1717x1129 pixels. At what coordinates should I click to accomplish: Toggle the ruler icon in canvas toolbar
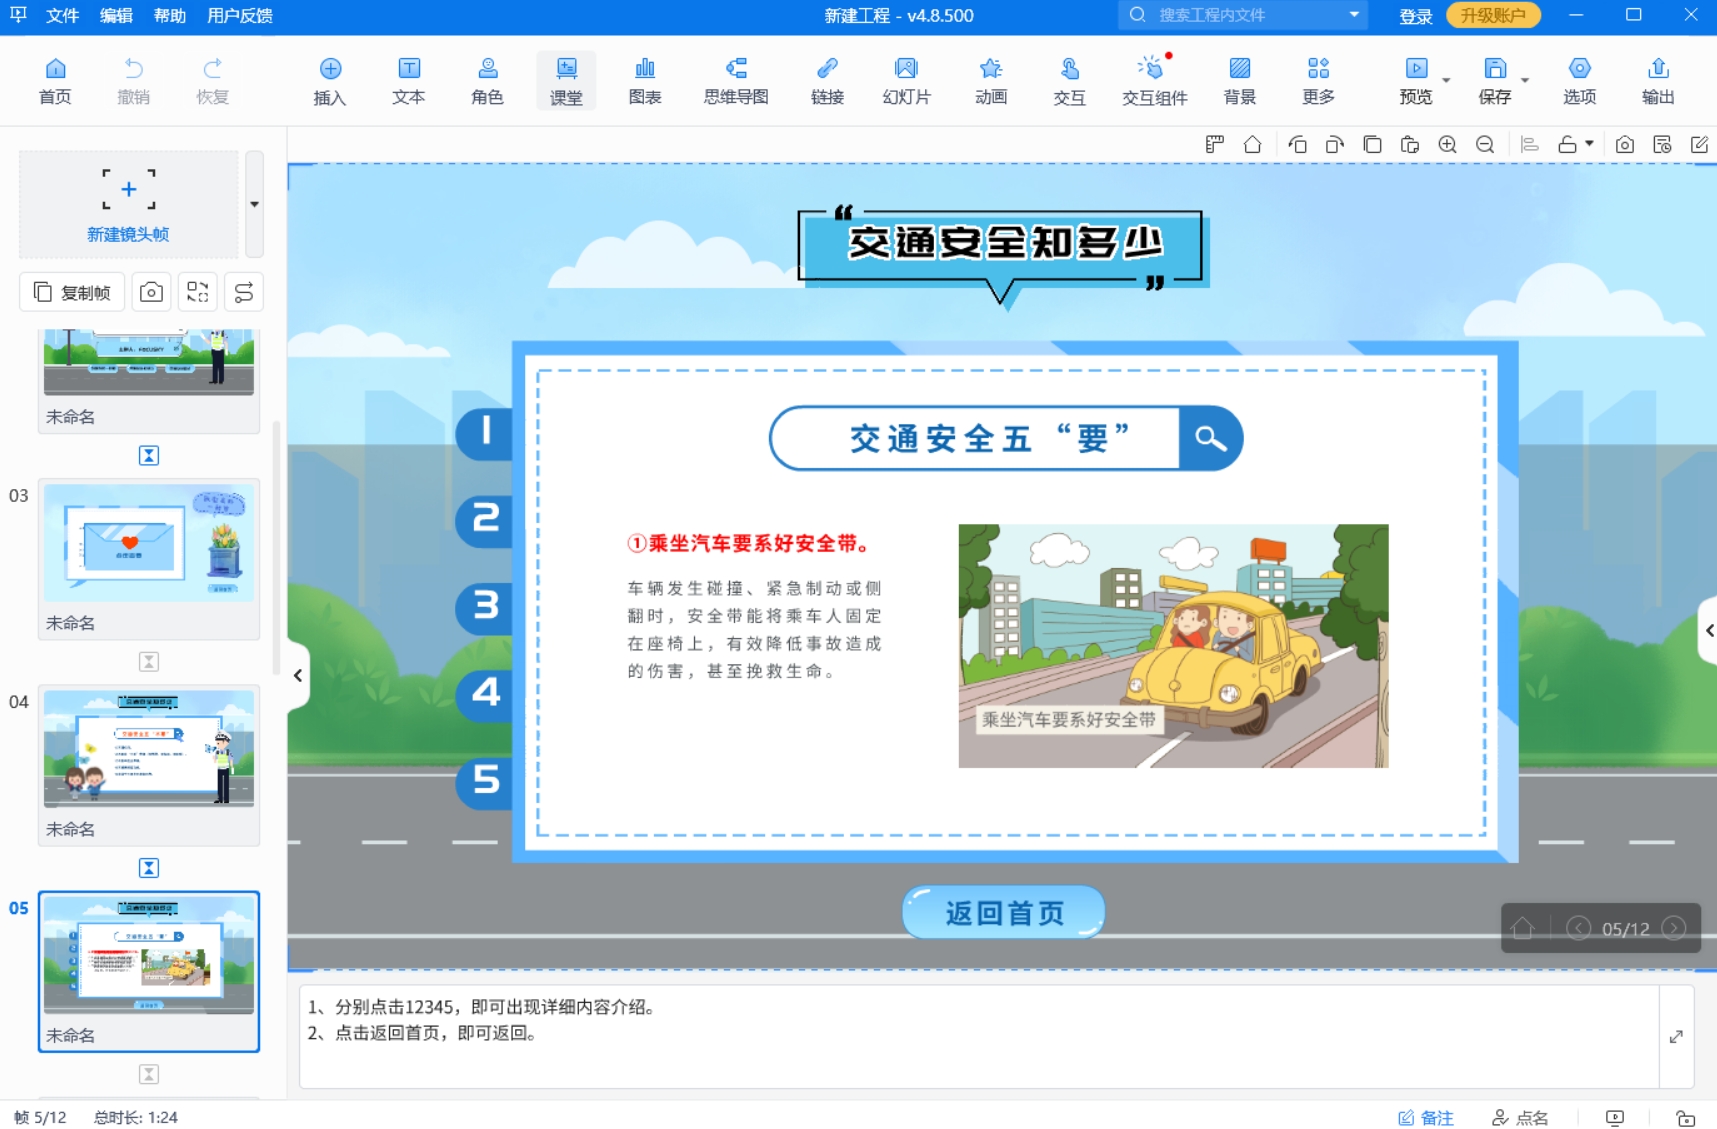click(x=1215, y=144)
